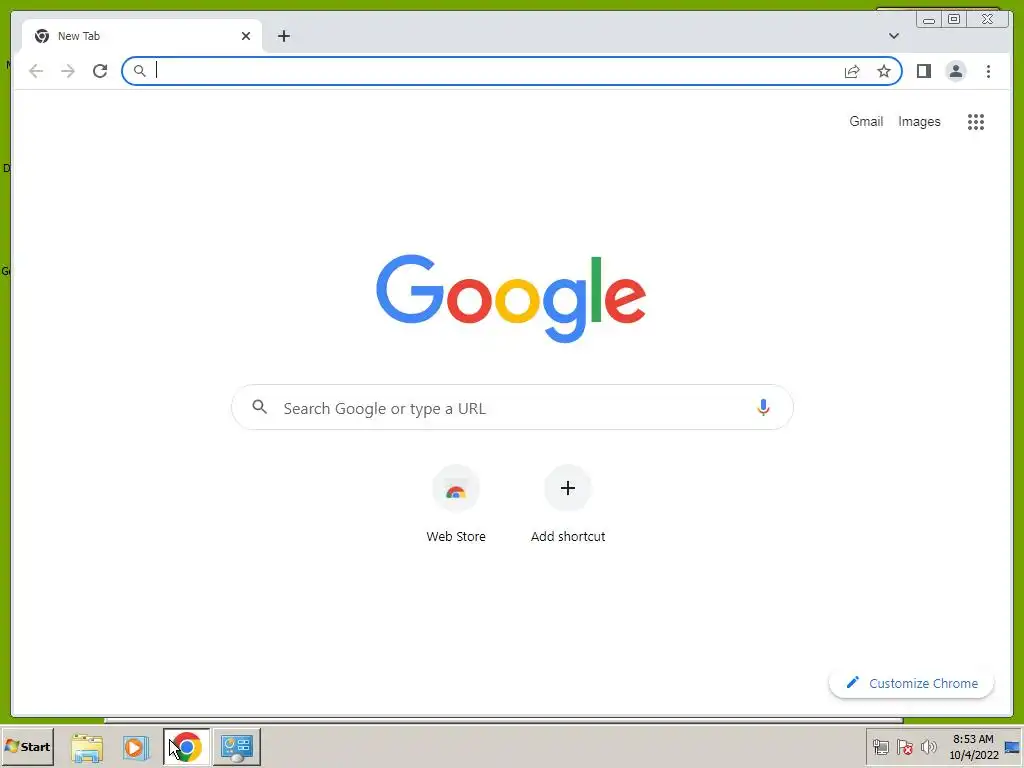Click the volume speaker tray icon

(x=928, y=747)
